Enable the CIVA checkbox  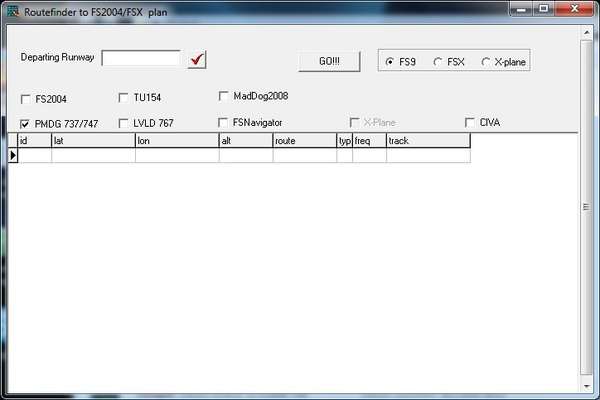470,122
